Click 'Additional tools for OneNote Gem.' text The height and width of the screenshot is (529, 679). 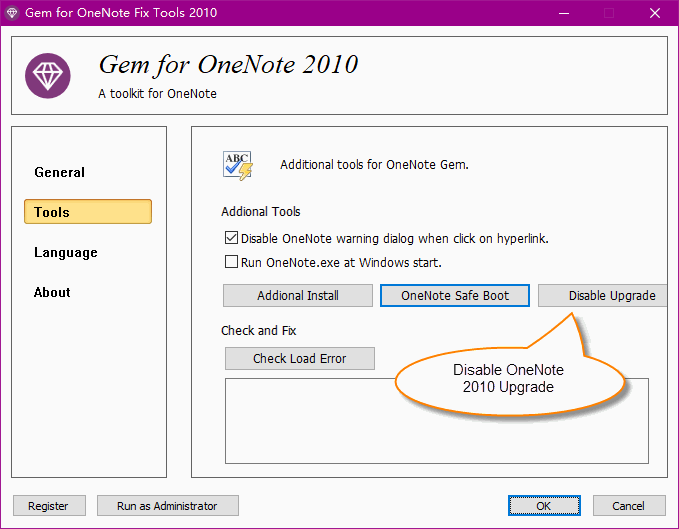[374, 165]
